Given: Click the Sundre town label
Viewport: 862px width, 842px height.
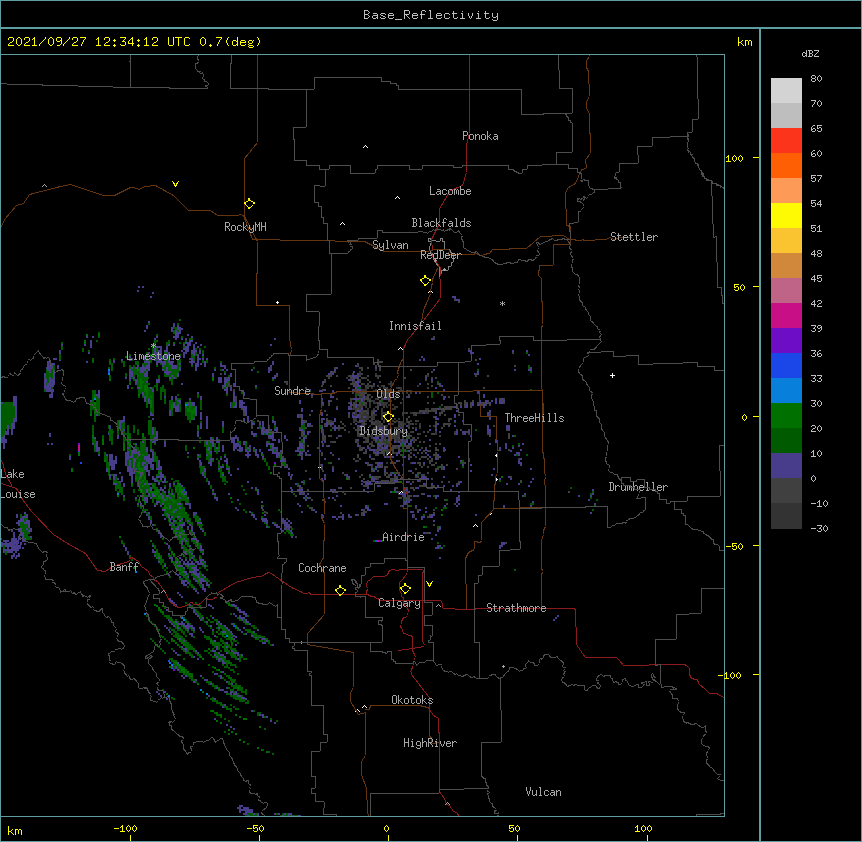Looking at the screenshot, I should tap(292, 391).
